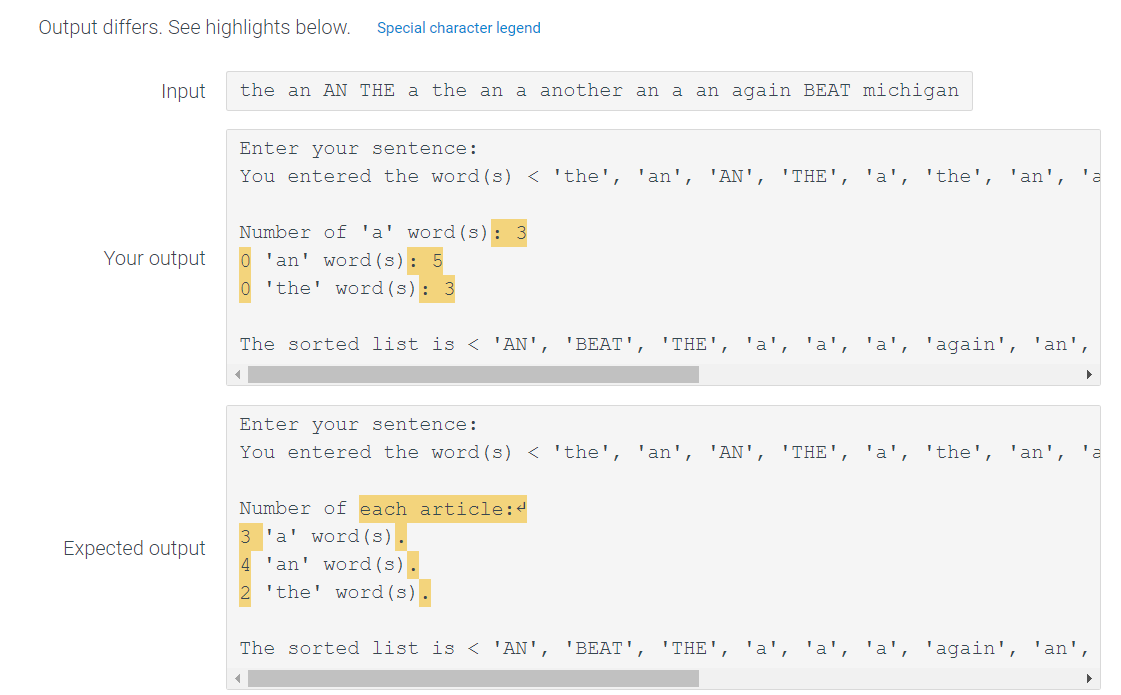Click the highlighted '2' before 'the' word(s)
This screenshot has height=695, width=1121.
tap(245, 592)
